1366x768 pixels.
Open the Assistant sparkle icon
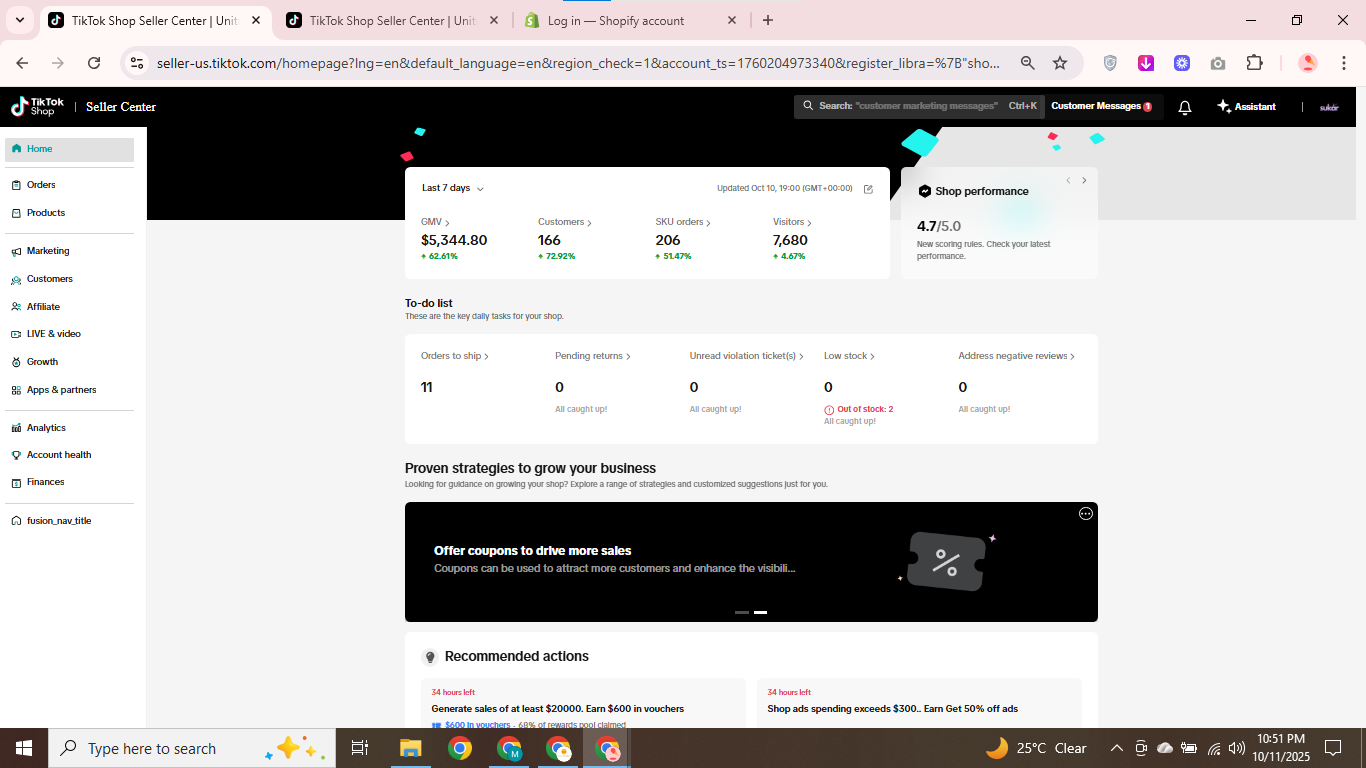pos(1223,107)
